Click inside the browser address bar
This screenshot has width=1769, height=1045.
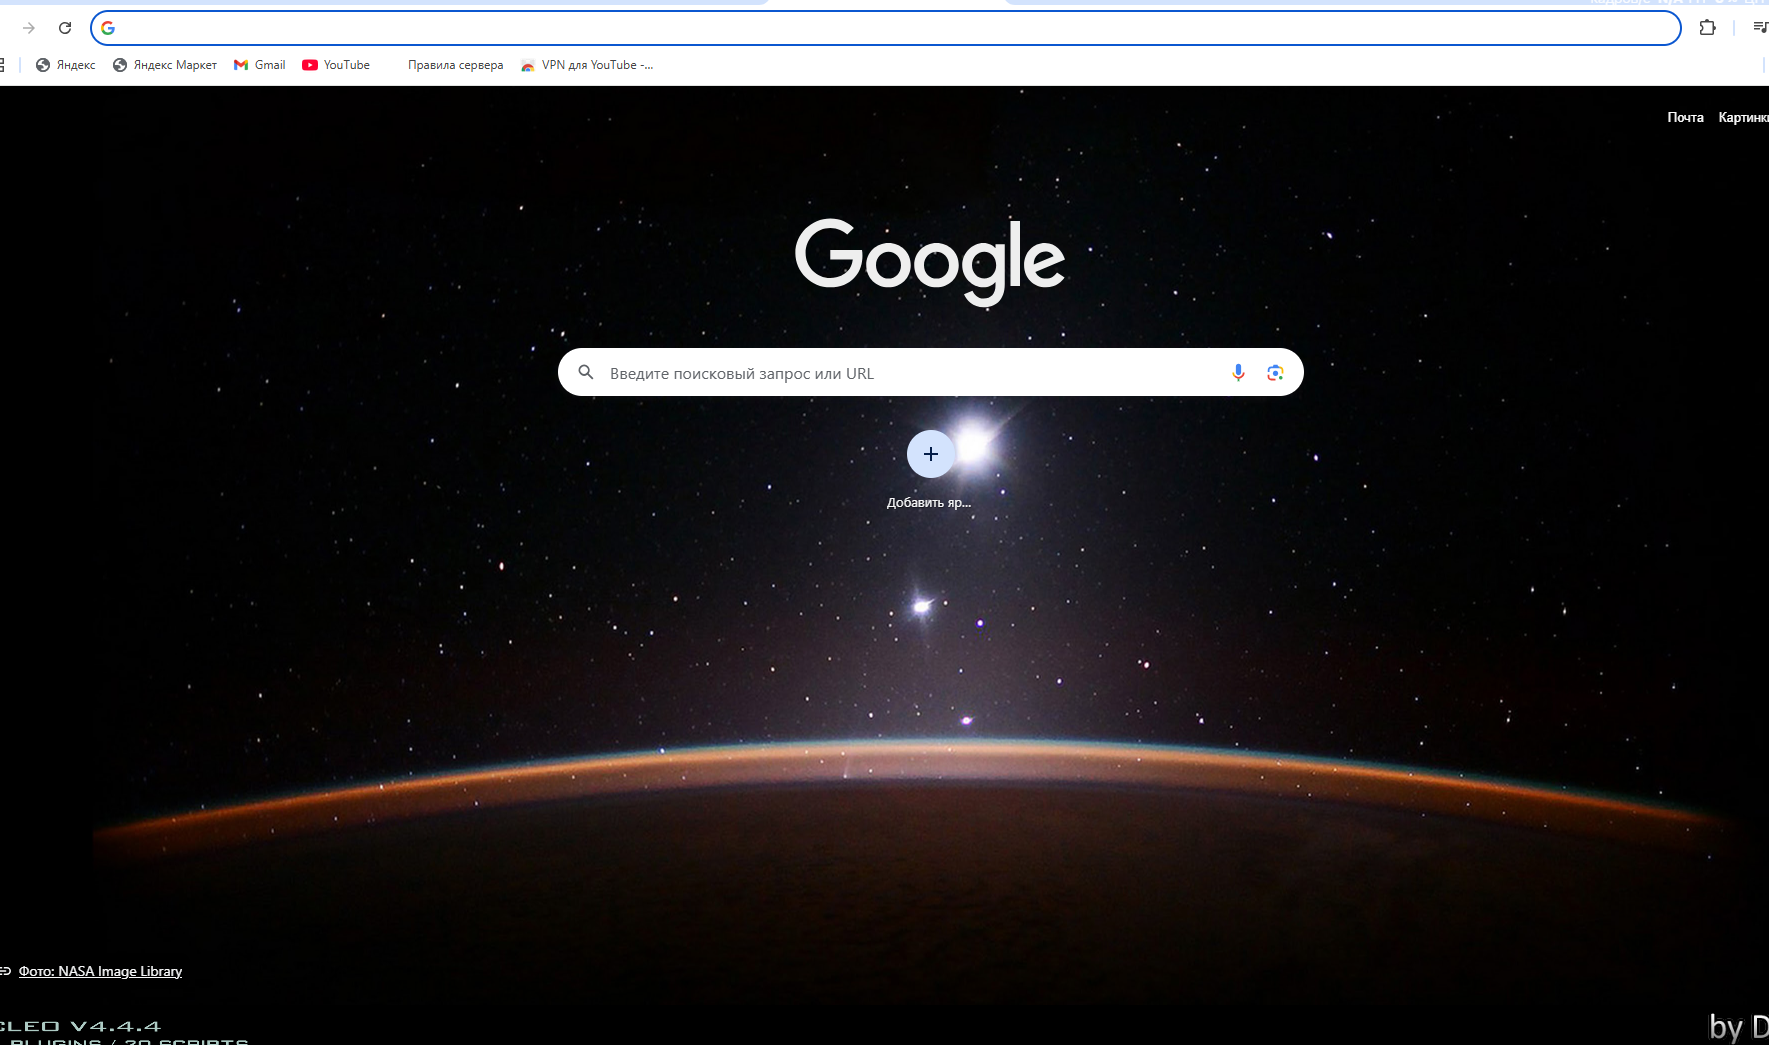(x=880, y=28)
